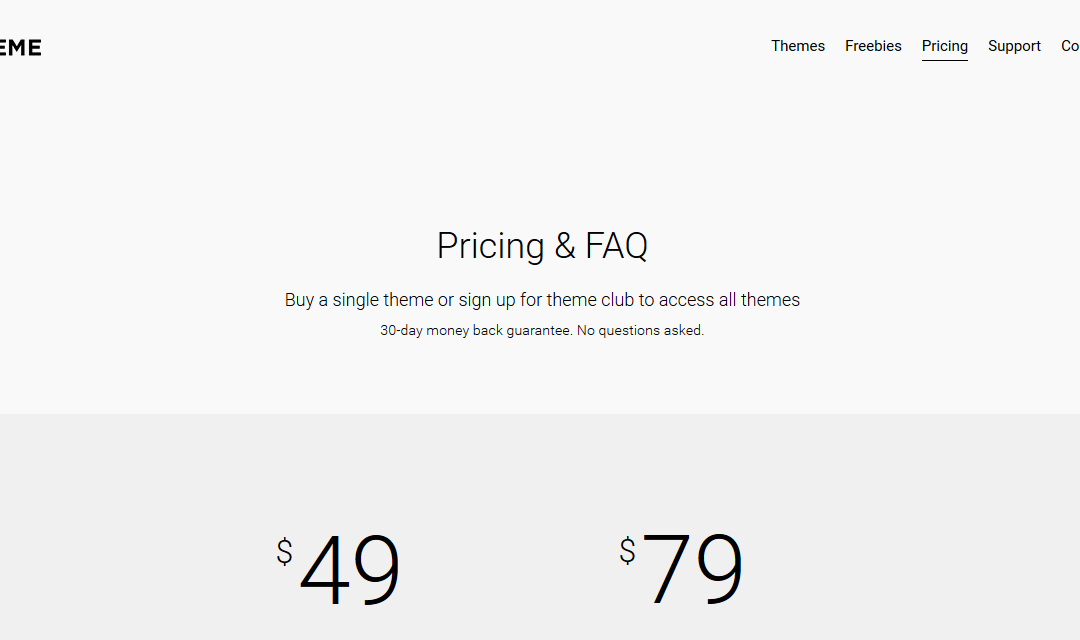
Task: Click the 'No questions asked.' sentence
Action: pos(641,331)
